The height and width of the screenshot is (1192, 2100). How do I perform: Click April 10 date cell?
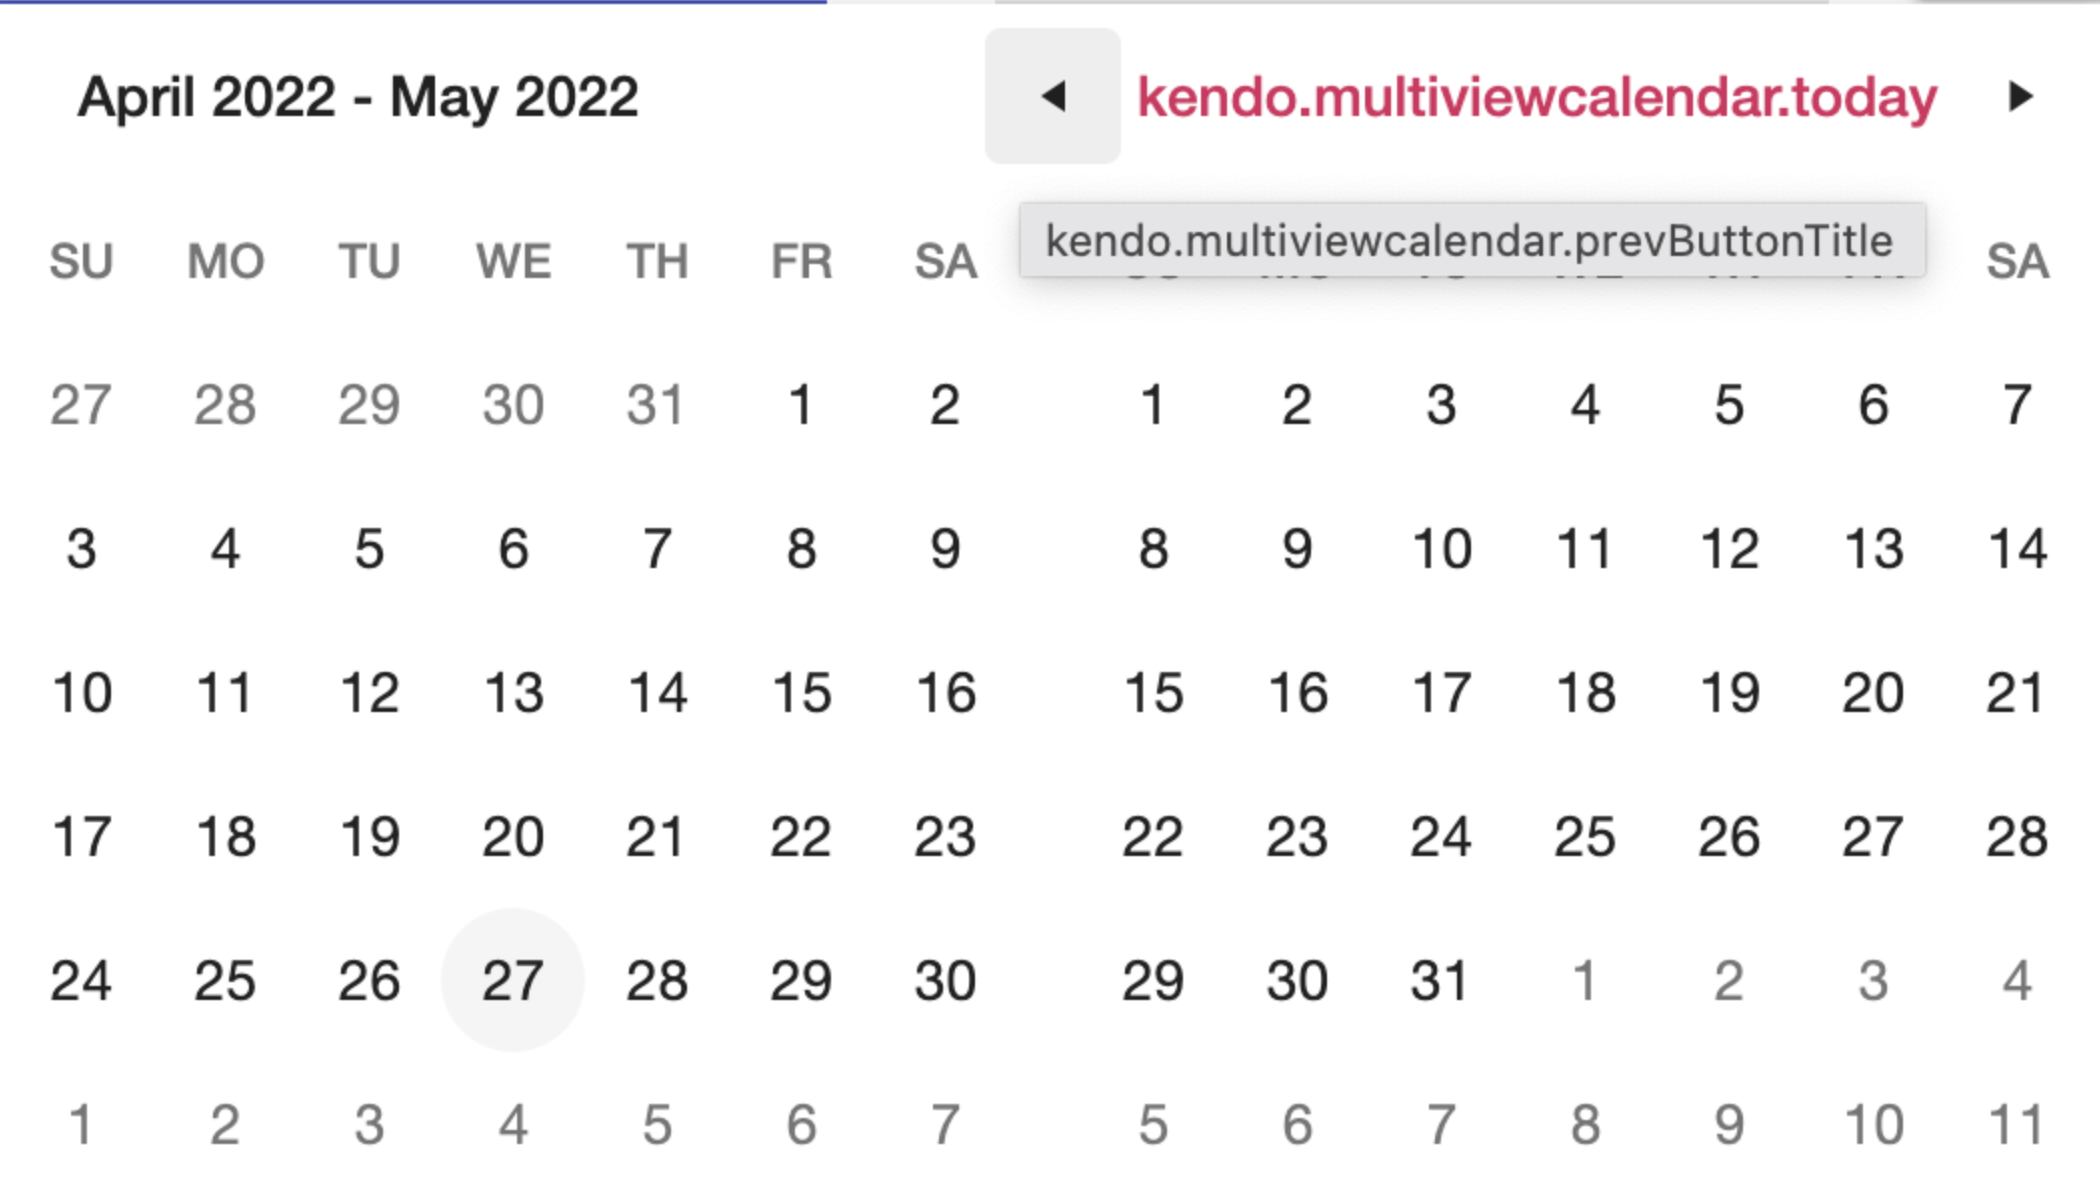(81, 692)
